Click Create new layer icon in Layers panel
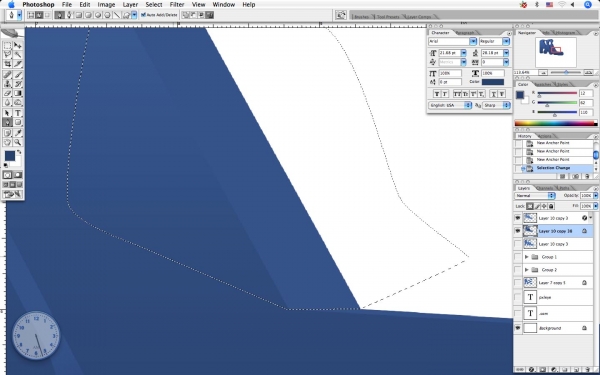Viewport: 600px width, 375px height. (576, 370)
